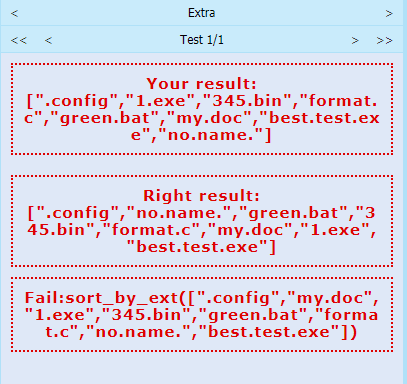Select the Extra category header label
The image size is (407, 384).
click(x=202, y=13)
